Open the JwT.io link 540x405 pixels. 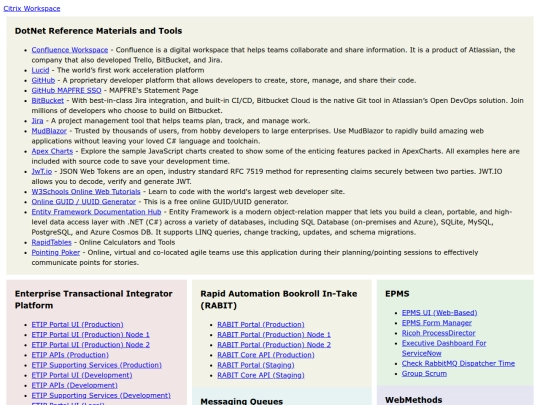point(42,172)
